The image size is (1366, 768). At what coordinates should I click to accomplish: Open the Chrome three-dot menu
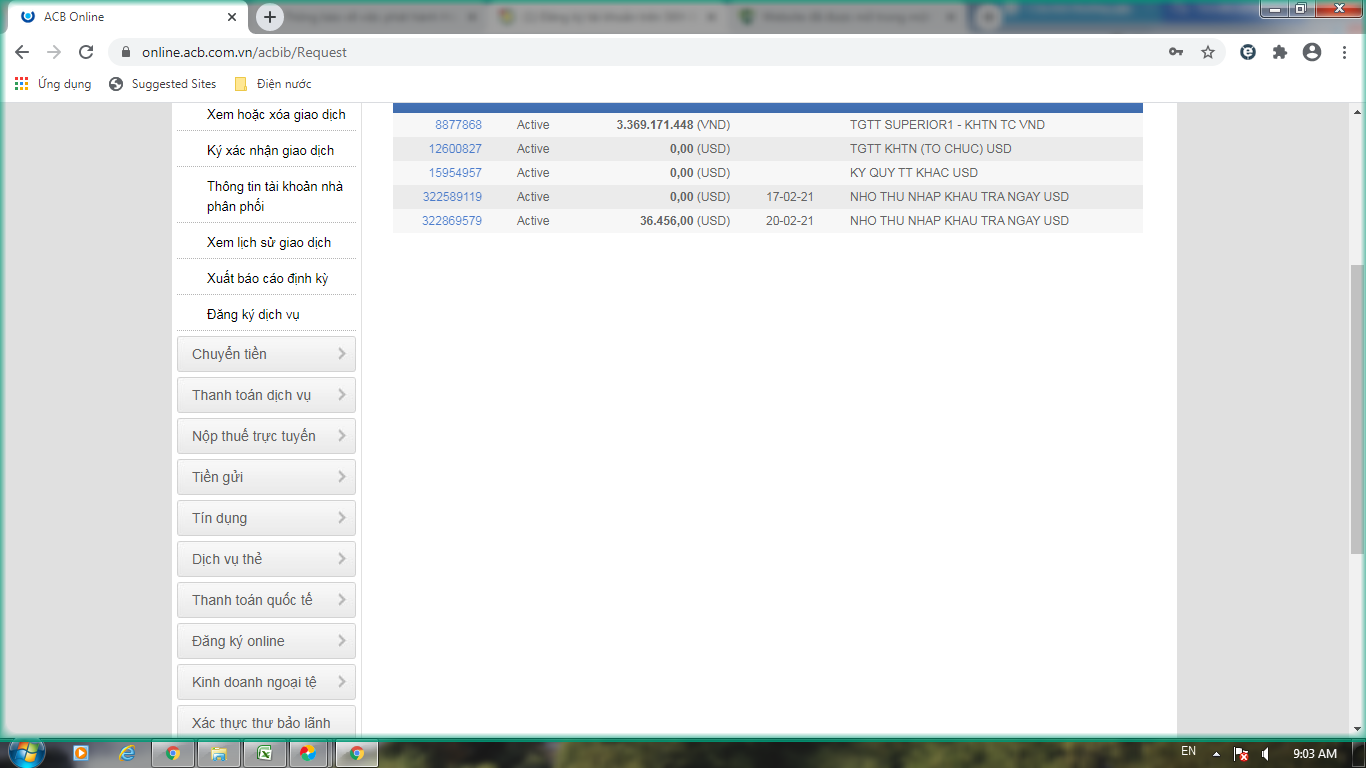click(x=1344, y=52)
